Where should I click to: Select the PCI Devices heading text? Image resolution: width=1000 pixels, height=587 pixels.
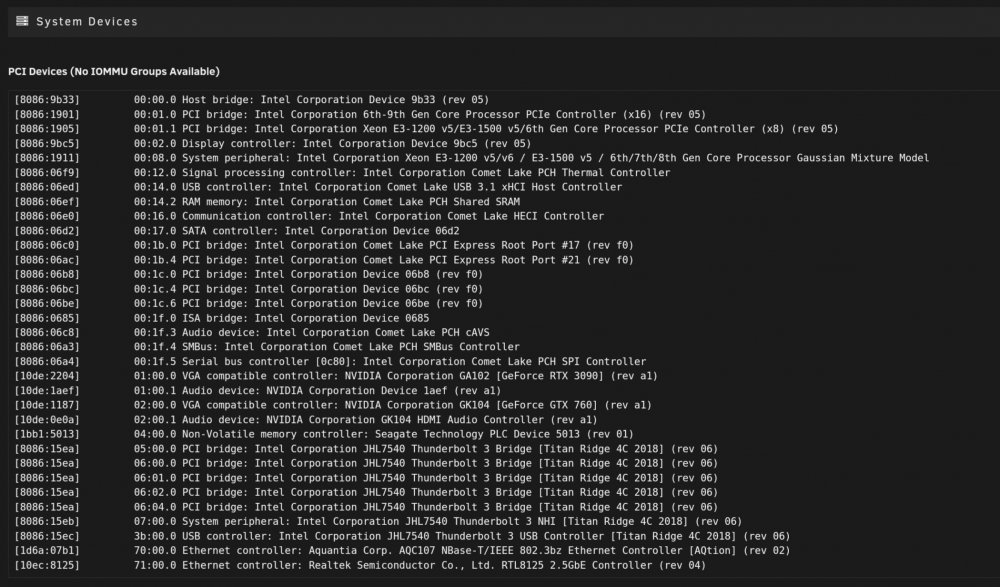pos(114,71)
